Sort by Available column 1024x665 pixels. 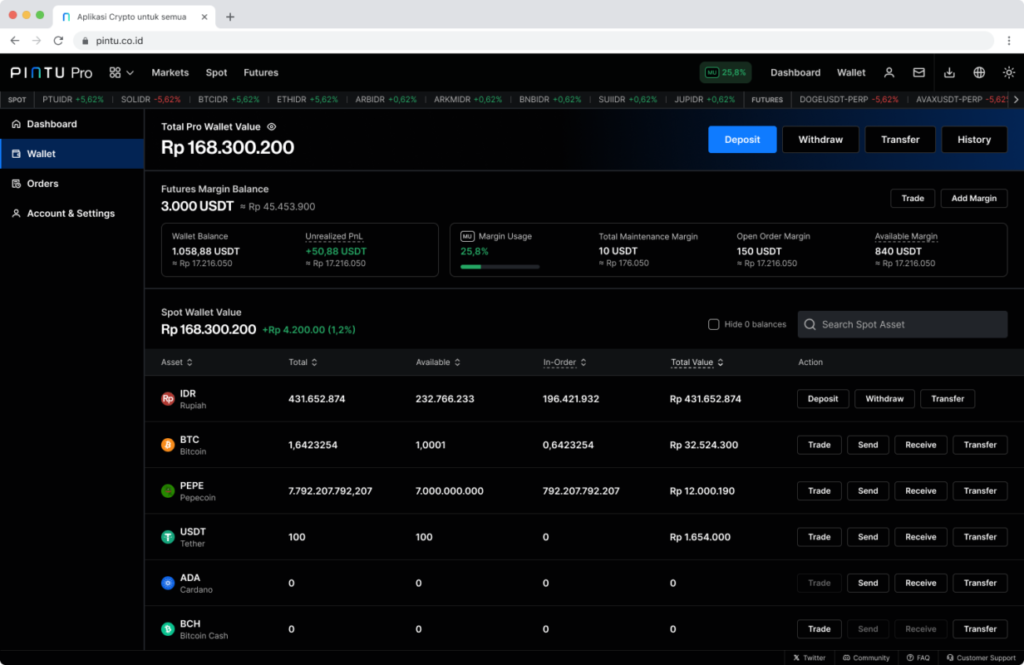(x=438, y=362)
